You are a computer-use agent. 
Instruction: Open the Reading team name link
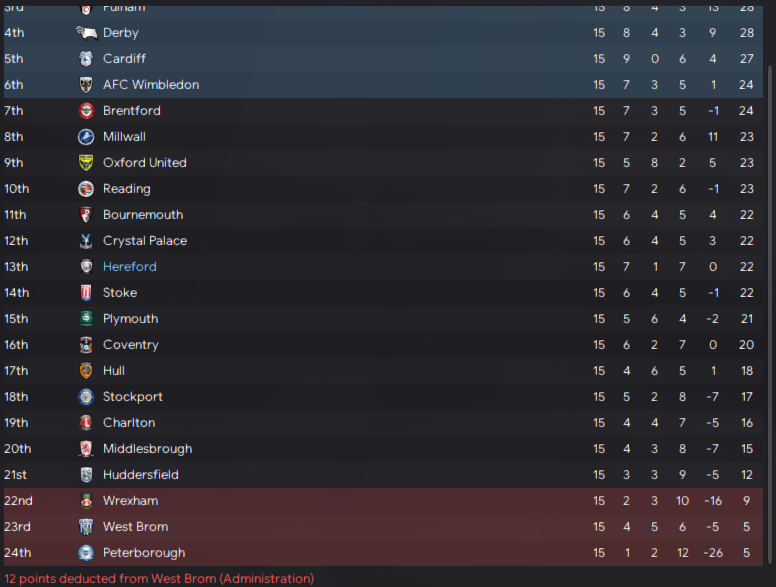click(127, 189)
